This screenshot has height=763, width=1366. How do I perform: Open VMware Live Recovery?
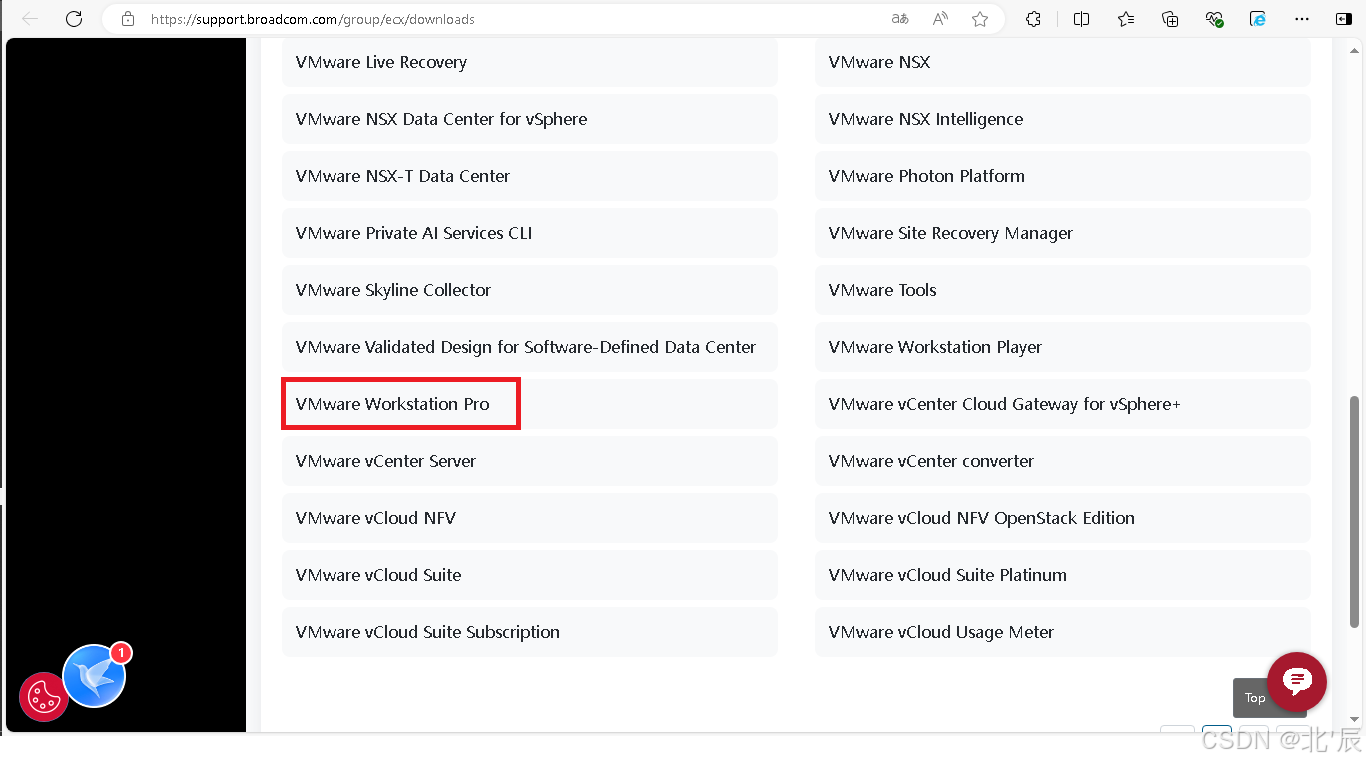click(529, 62)
